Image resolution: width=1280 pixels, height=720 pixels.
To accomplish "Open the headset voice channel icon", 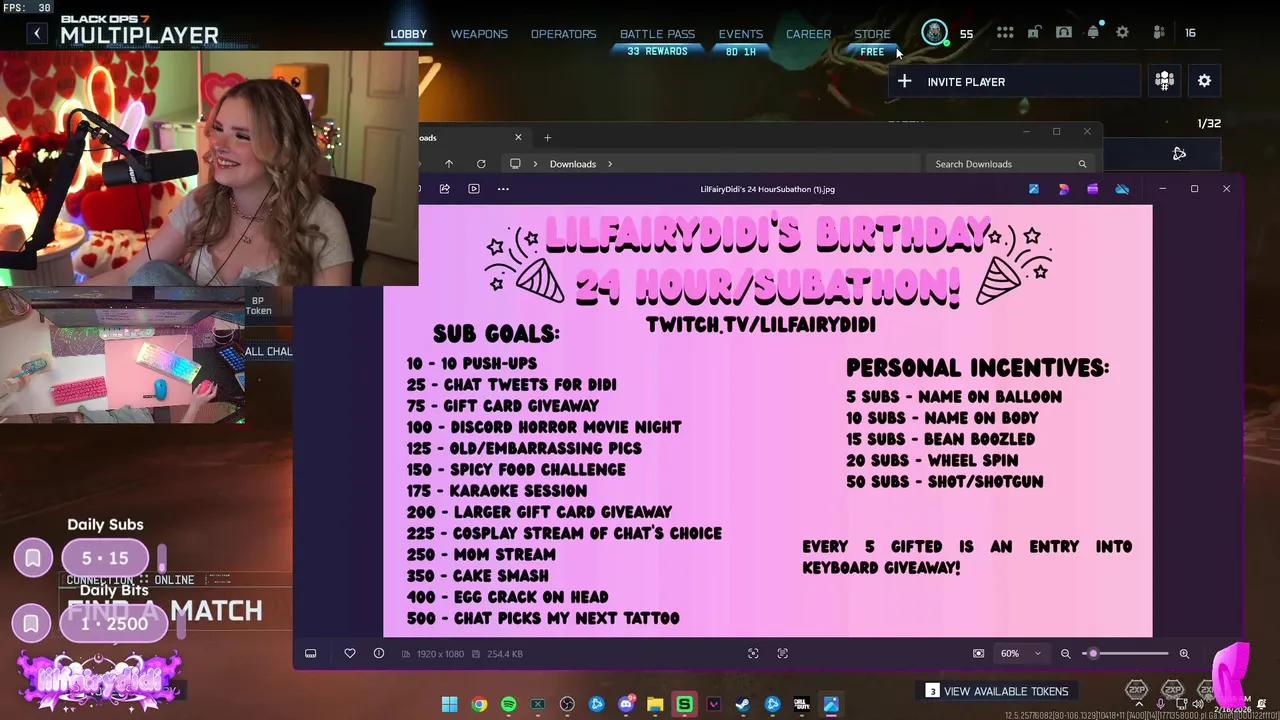I will point(1064,33).
